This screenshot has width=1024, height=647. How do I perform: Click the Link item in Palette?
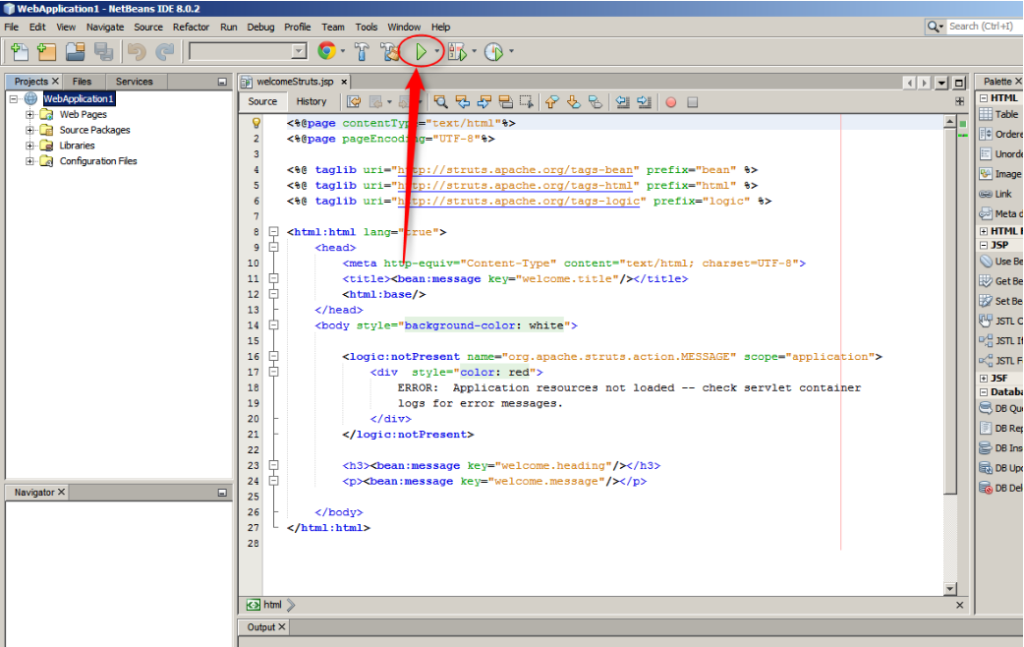[x=995, y=194]
